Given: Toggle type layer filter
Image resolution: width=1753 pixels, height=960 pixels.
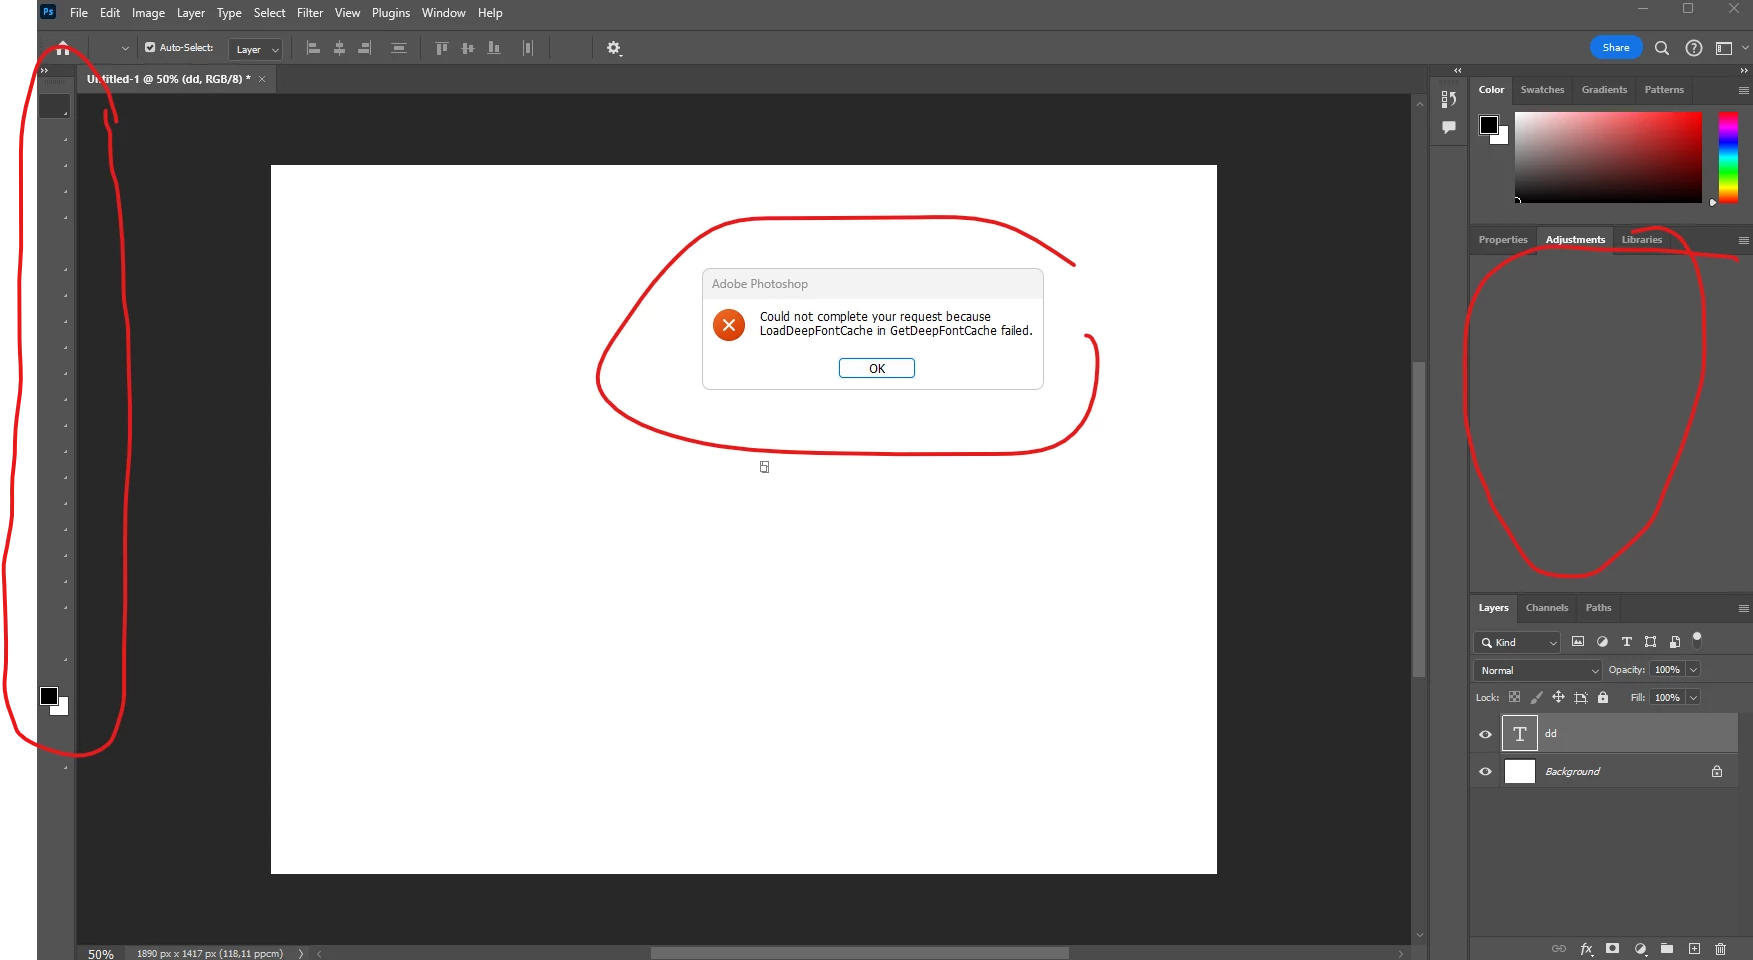Looking at the screenshot, I should click(x=1626, y=642).
